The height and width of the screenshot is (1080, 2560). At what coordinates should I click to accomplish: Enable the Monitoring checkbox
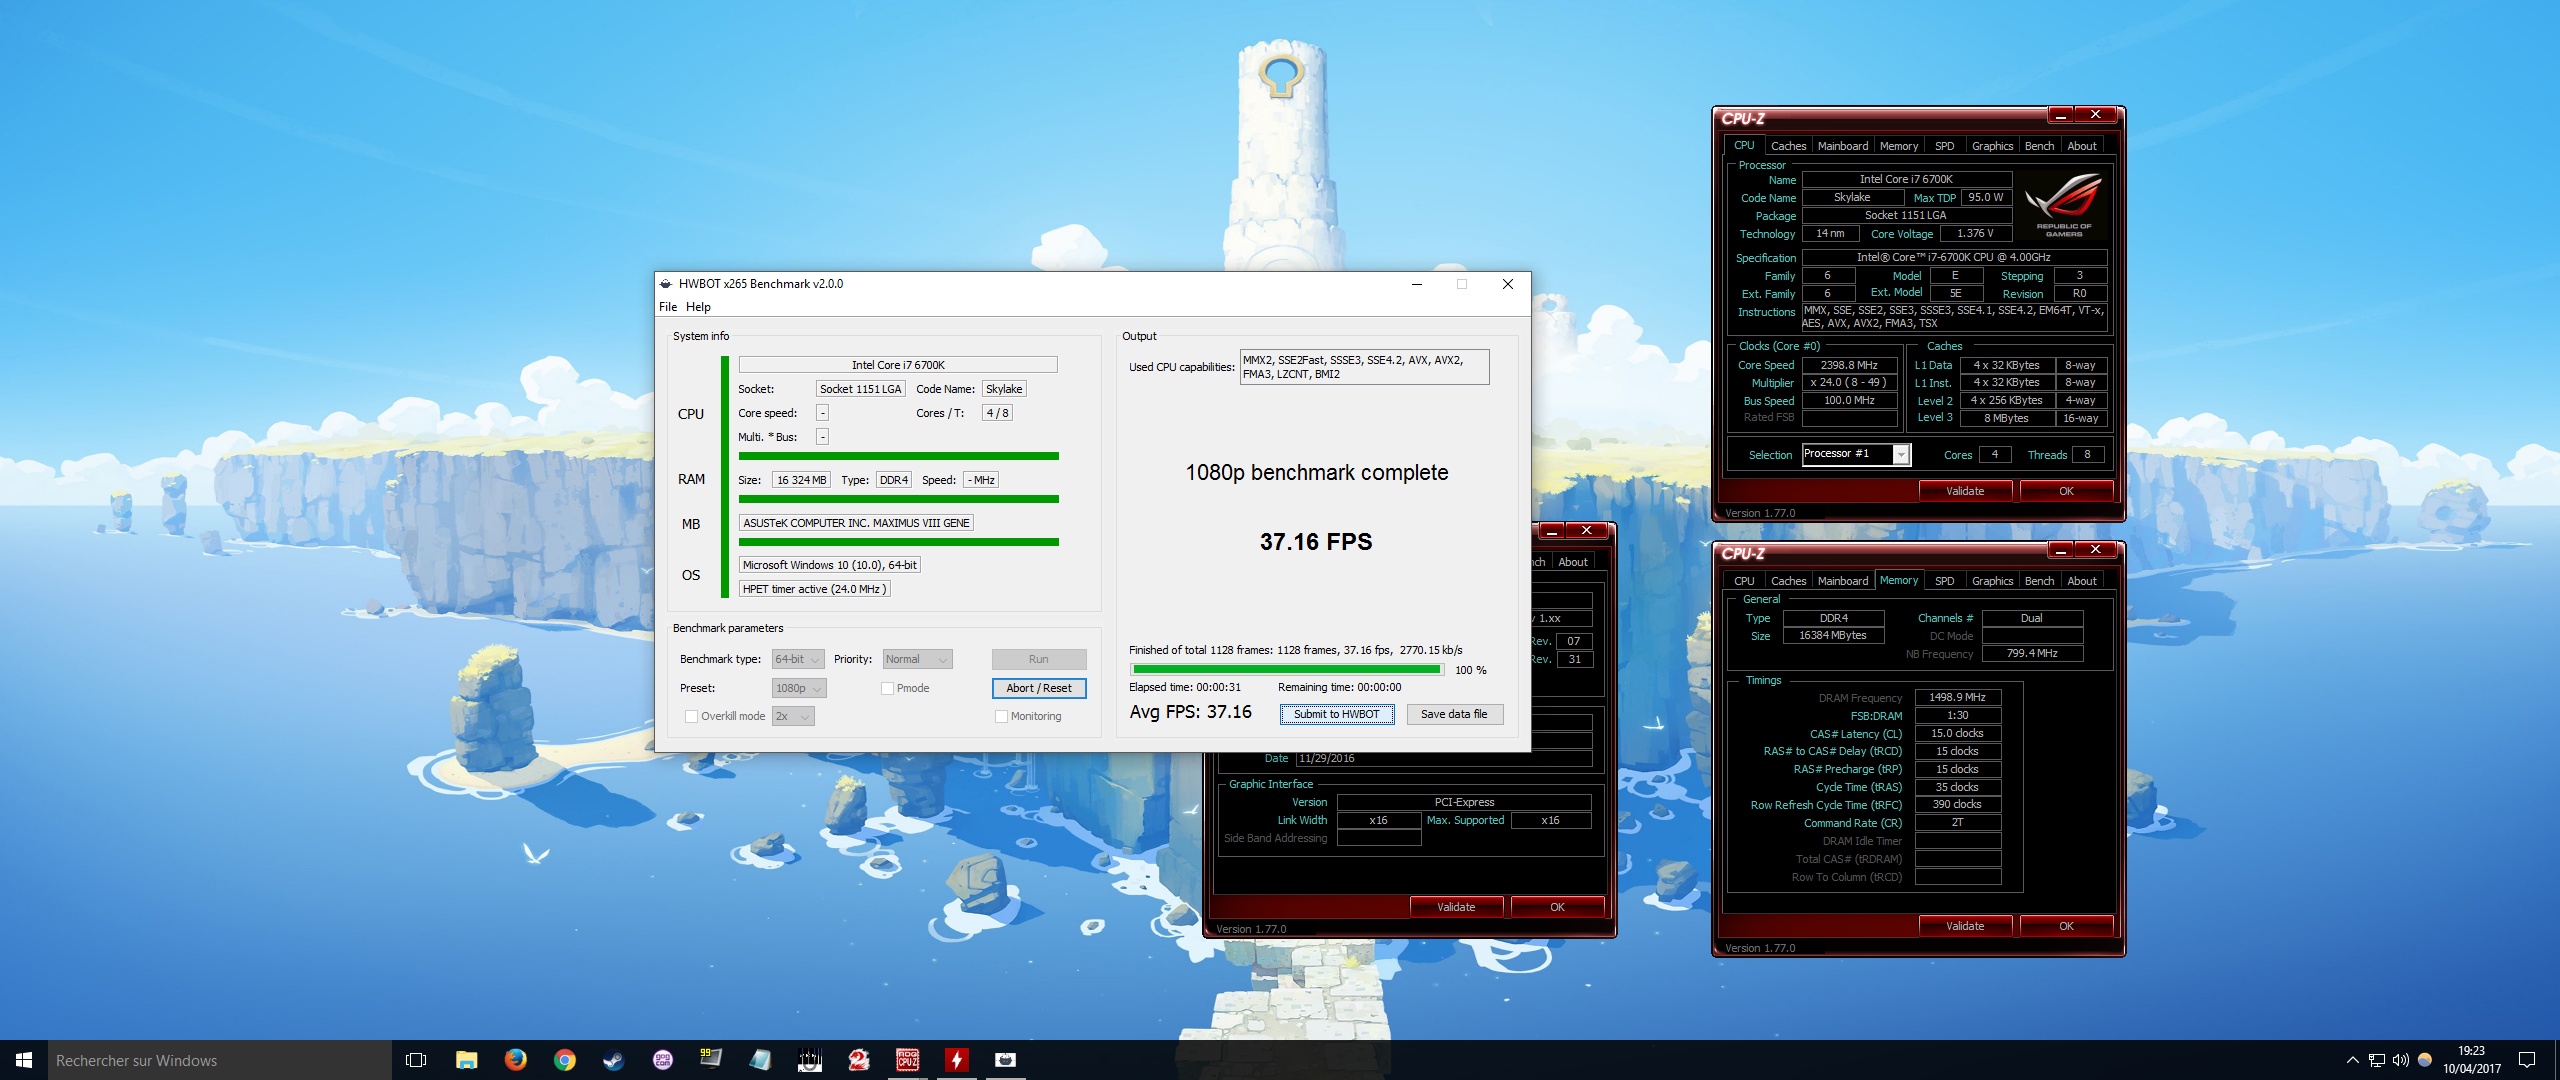[x=1001, y=716]
